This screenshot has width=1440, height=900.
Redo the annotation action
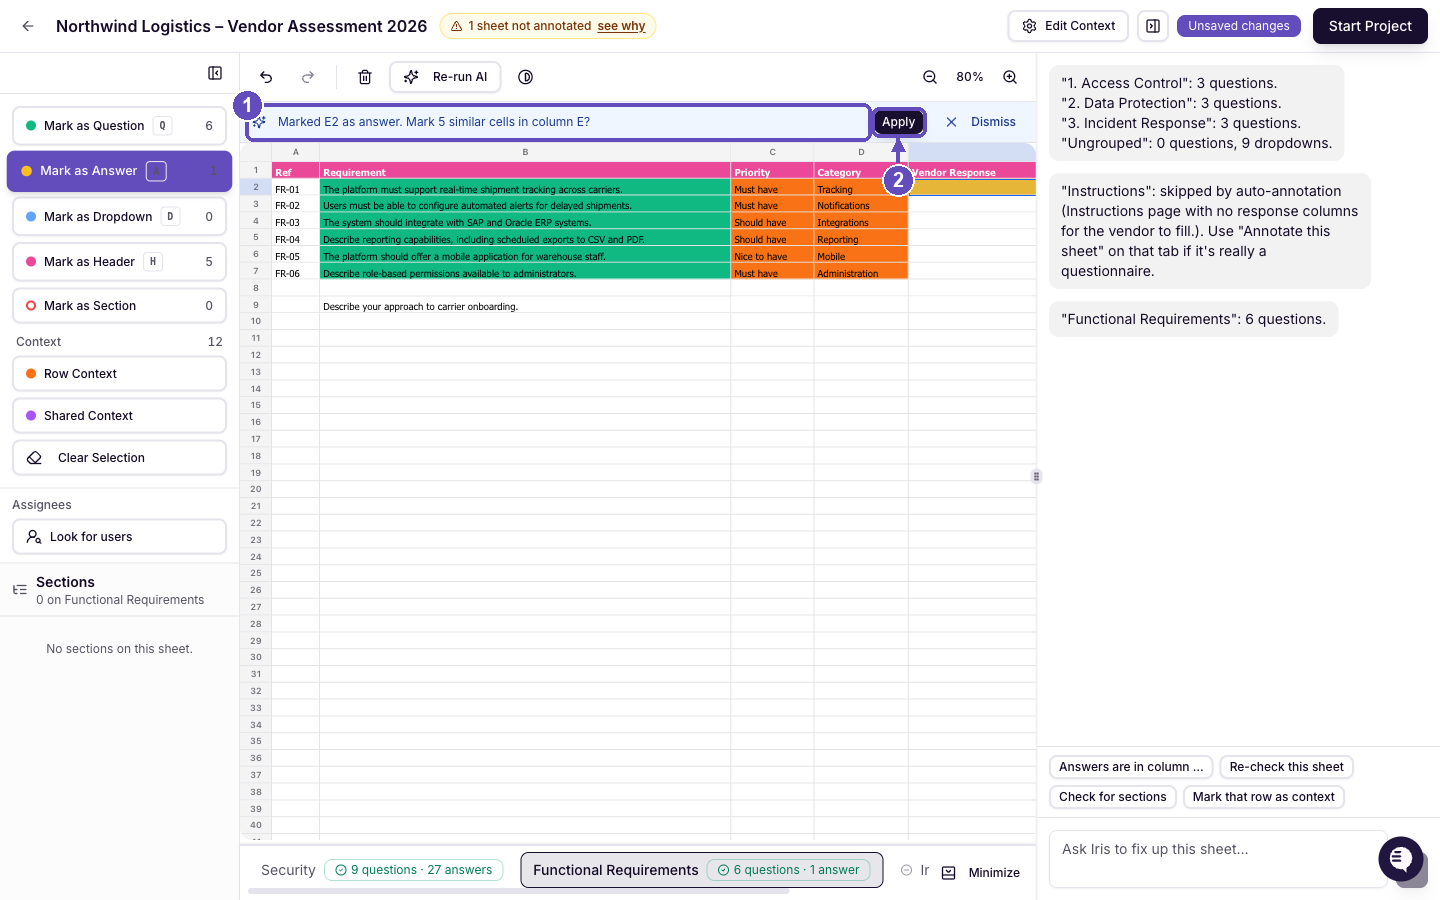click(x=308, y=77)
